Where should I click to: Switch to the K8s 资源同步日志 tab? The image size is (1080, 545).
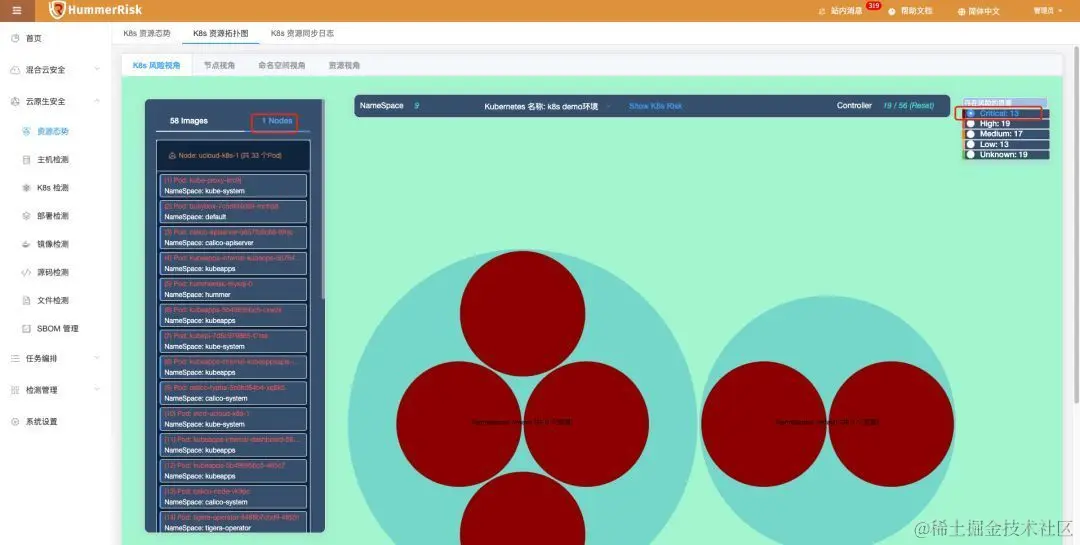302,33
